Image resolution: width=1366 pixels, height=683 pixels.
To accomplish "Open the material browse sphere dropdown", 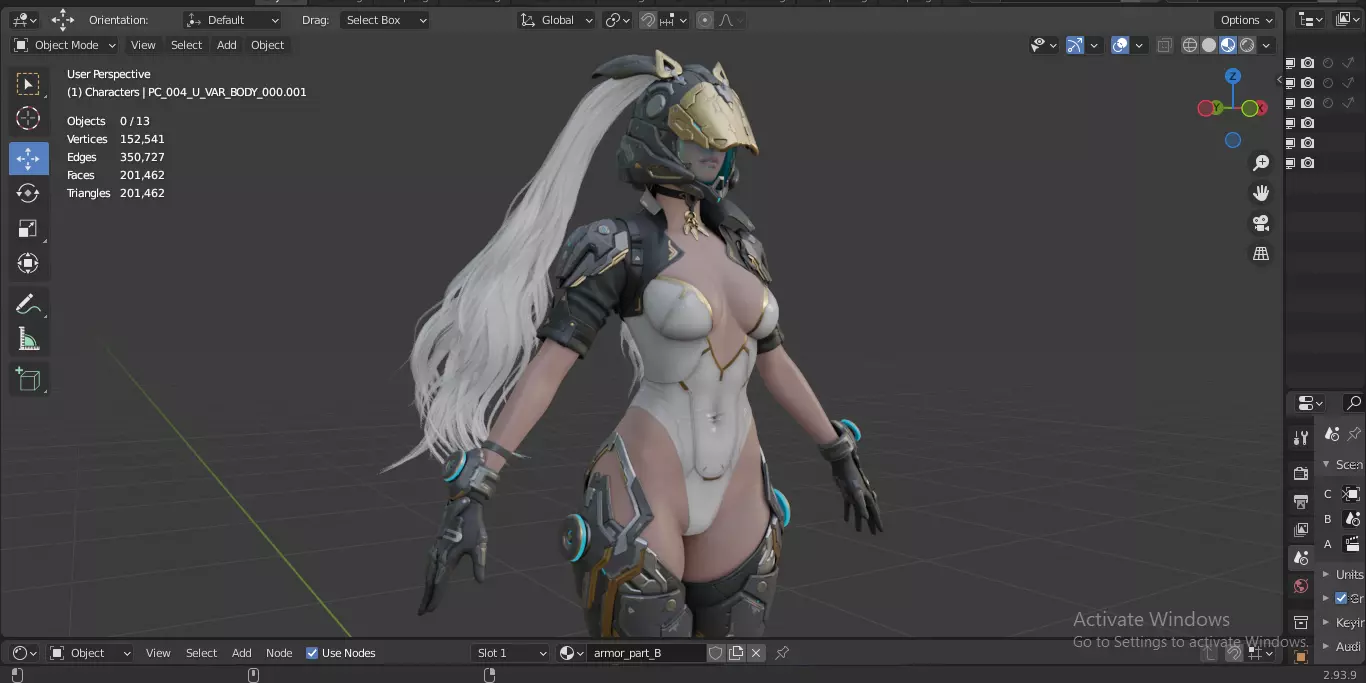I will (572, 653).
